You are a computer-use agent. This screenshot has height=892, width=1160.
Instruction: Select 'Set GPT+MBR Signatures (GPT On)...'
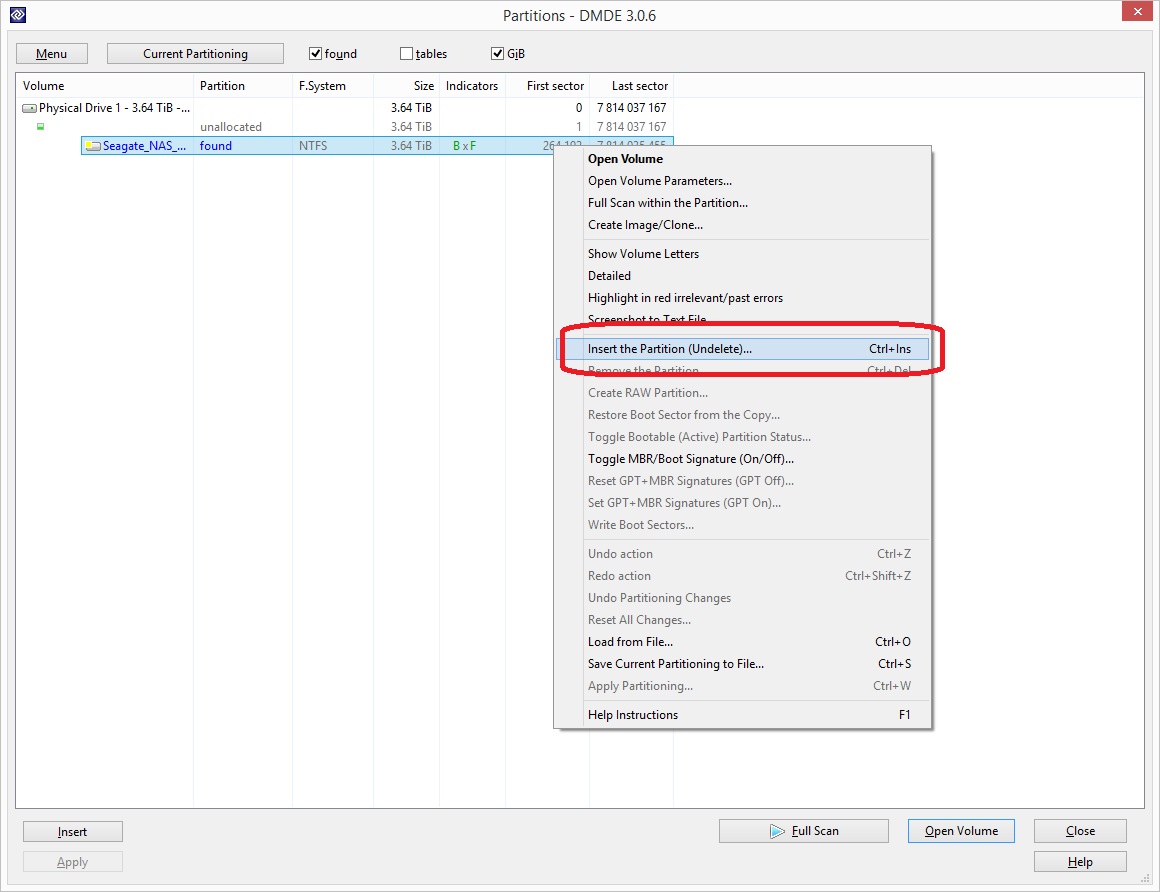tap(743, 503)
